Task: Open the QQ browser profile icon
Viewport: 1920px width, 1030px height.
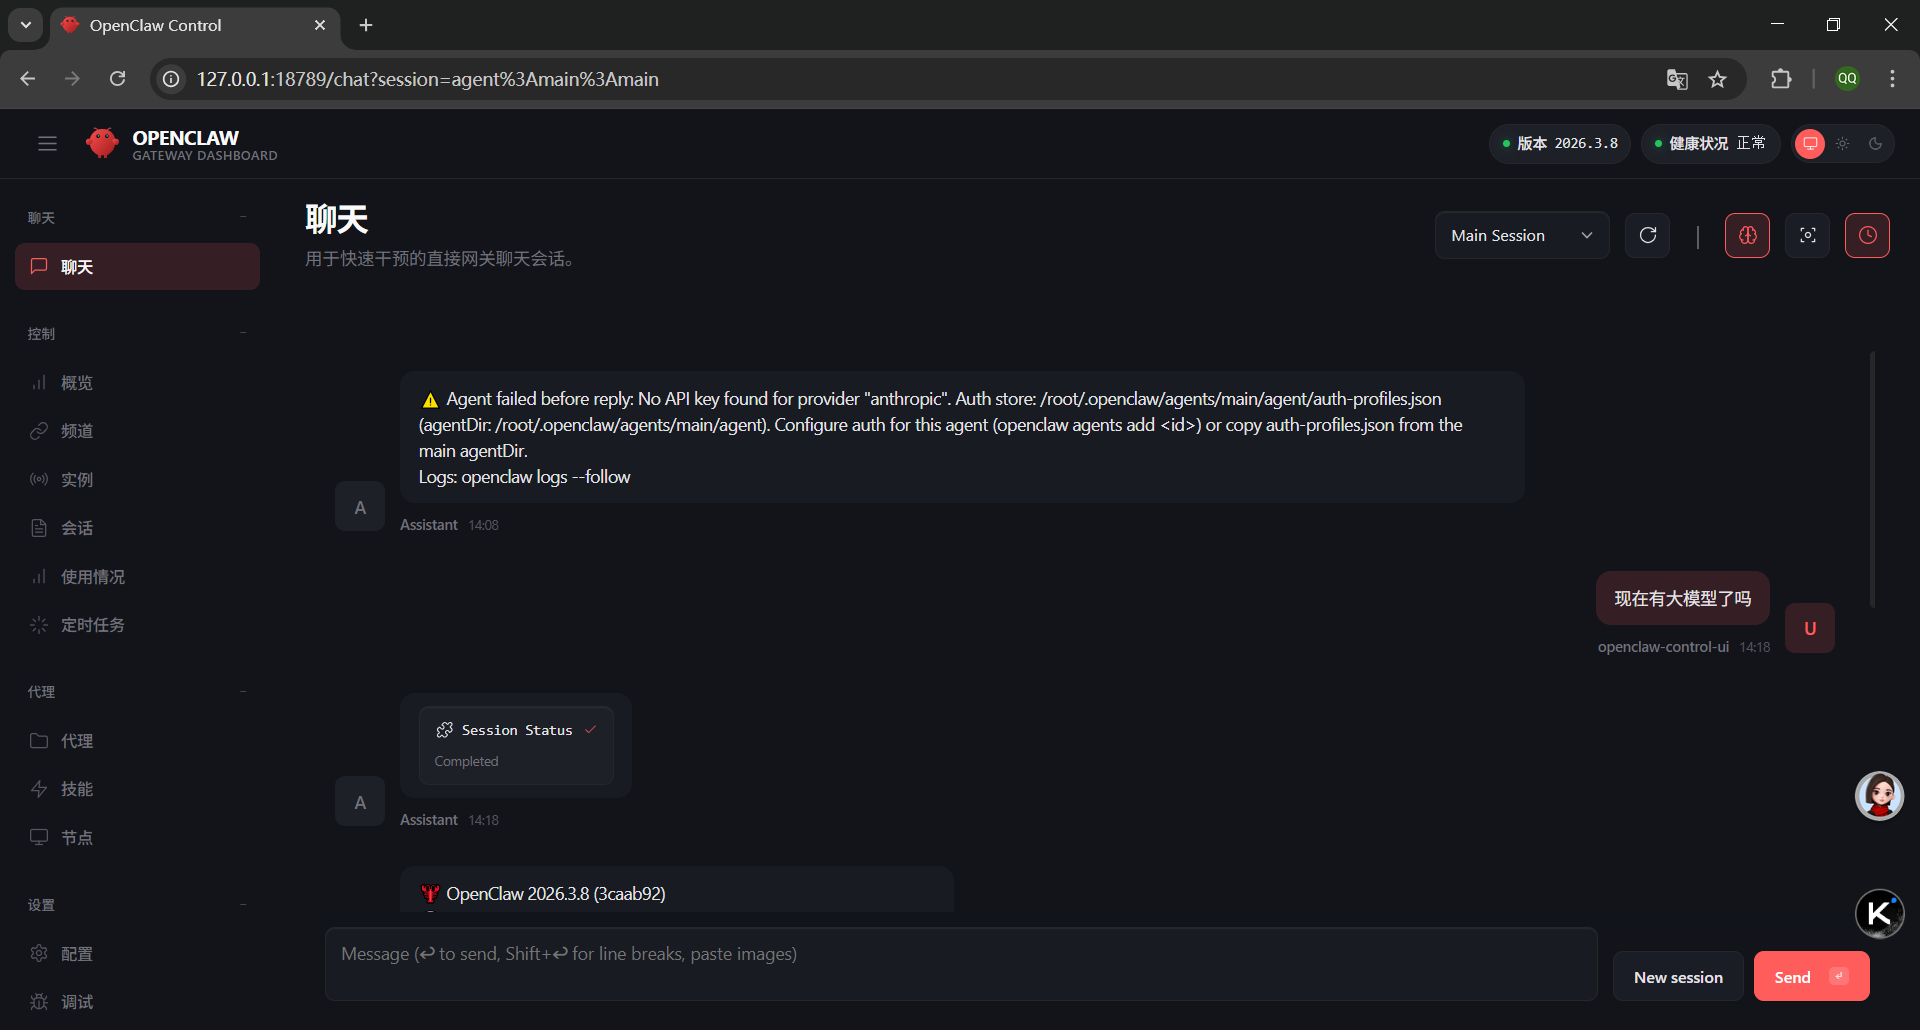Action: 1847,79
